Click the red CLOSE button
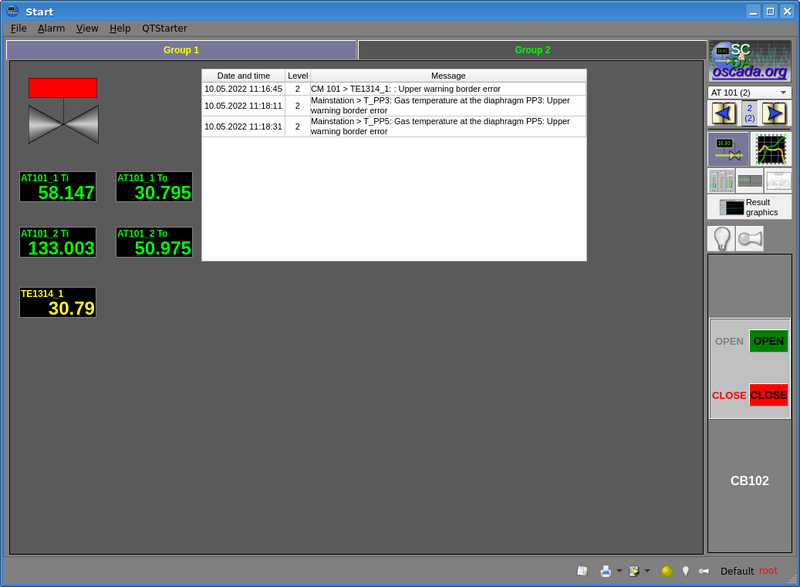Viewport: 800px width, 587px height. point(768,395)
